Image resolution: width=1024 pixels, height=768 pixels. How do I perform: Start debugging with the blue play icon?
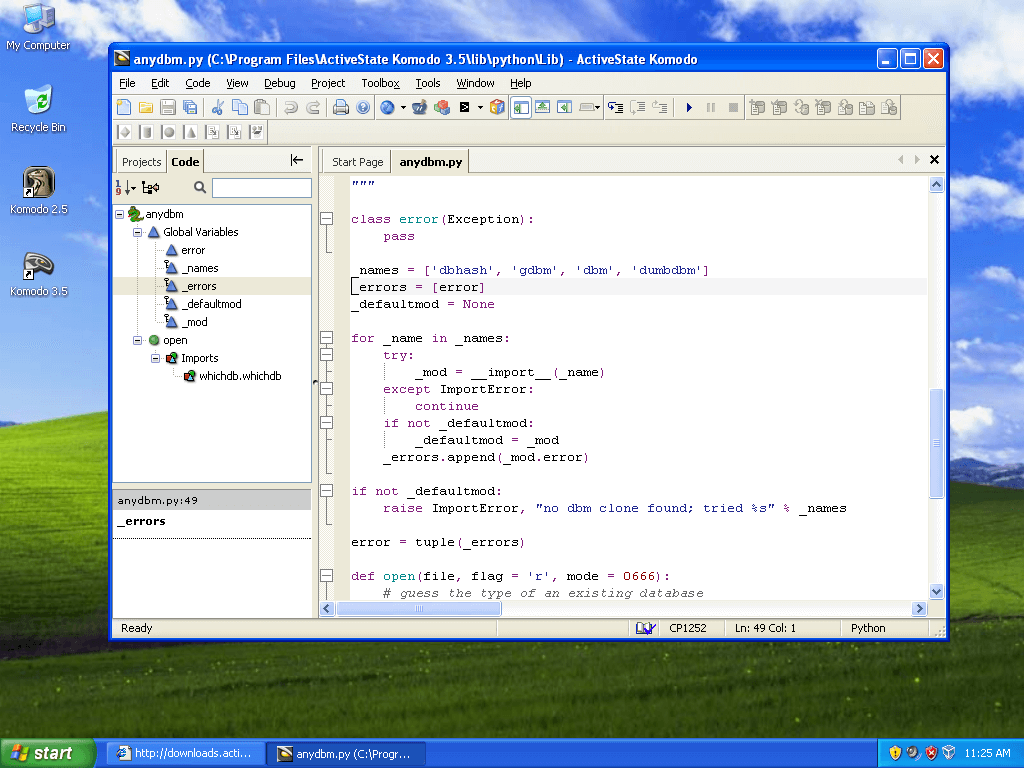point(689,107)
